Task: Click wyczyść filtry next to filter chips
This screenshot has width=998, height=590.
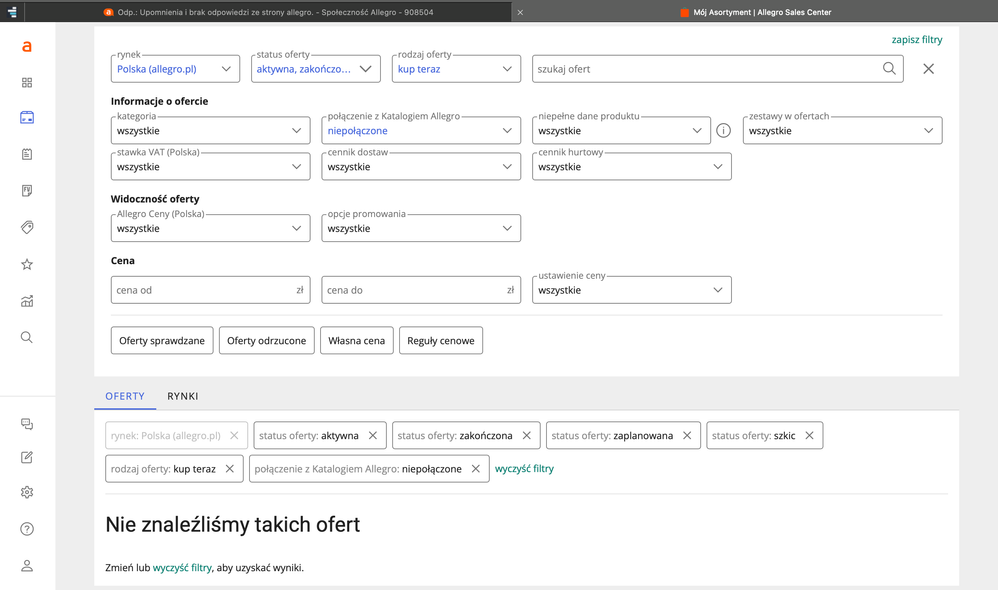Action: (524, 468)
